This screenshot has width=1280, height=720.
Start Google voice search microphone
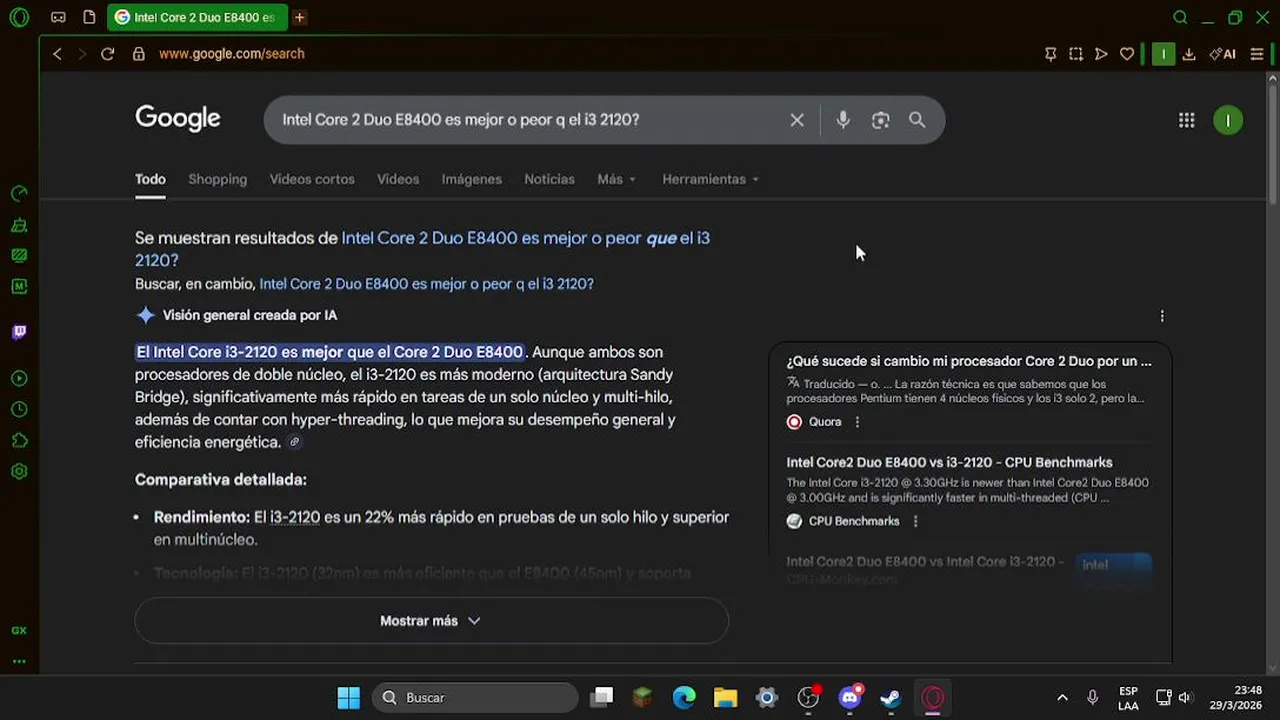click(x=843, y=120)
